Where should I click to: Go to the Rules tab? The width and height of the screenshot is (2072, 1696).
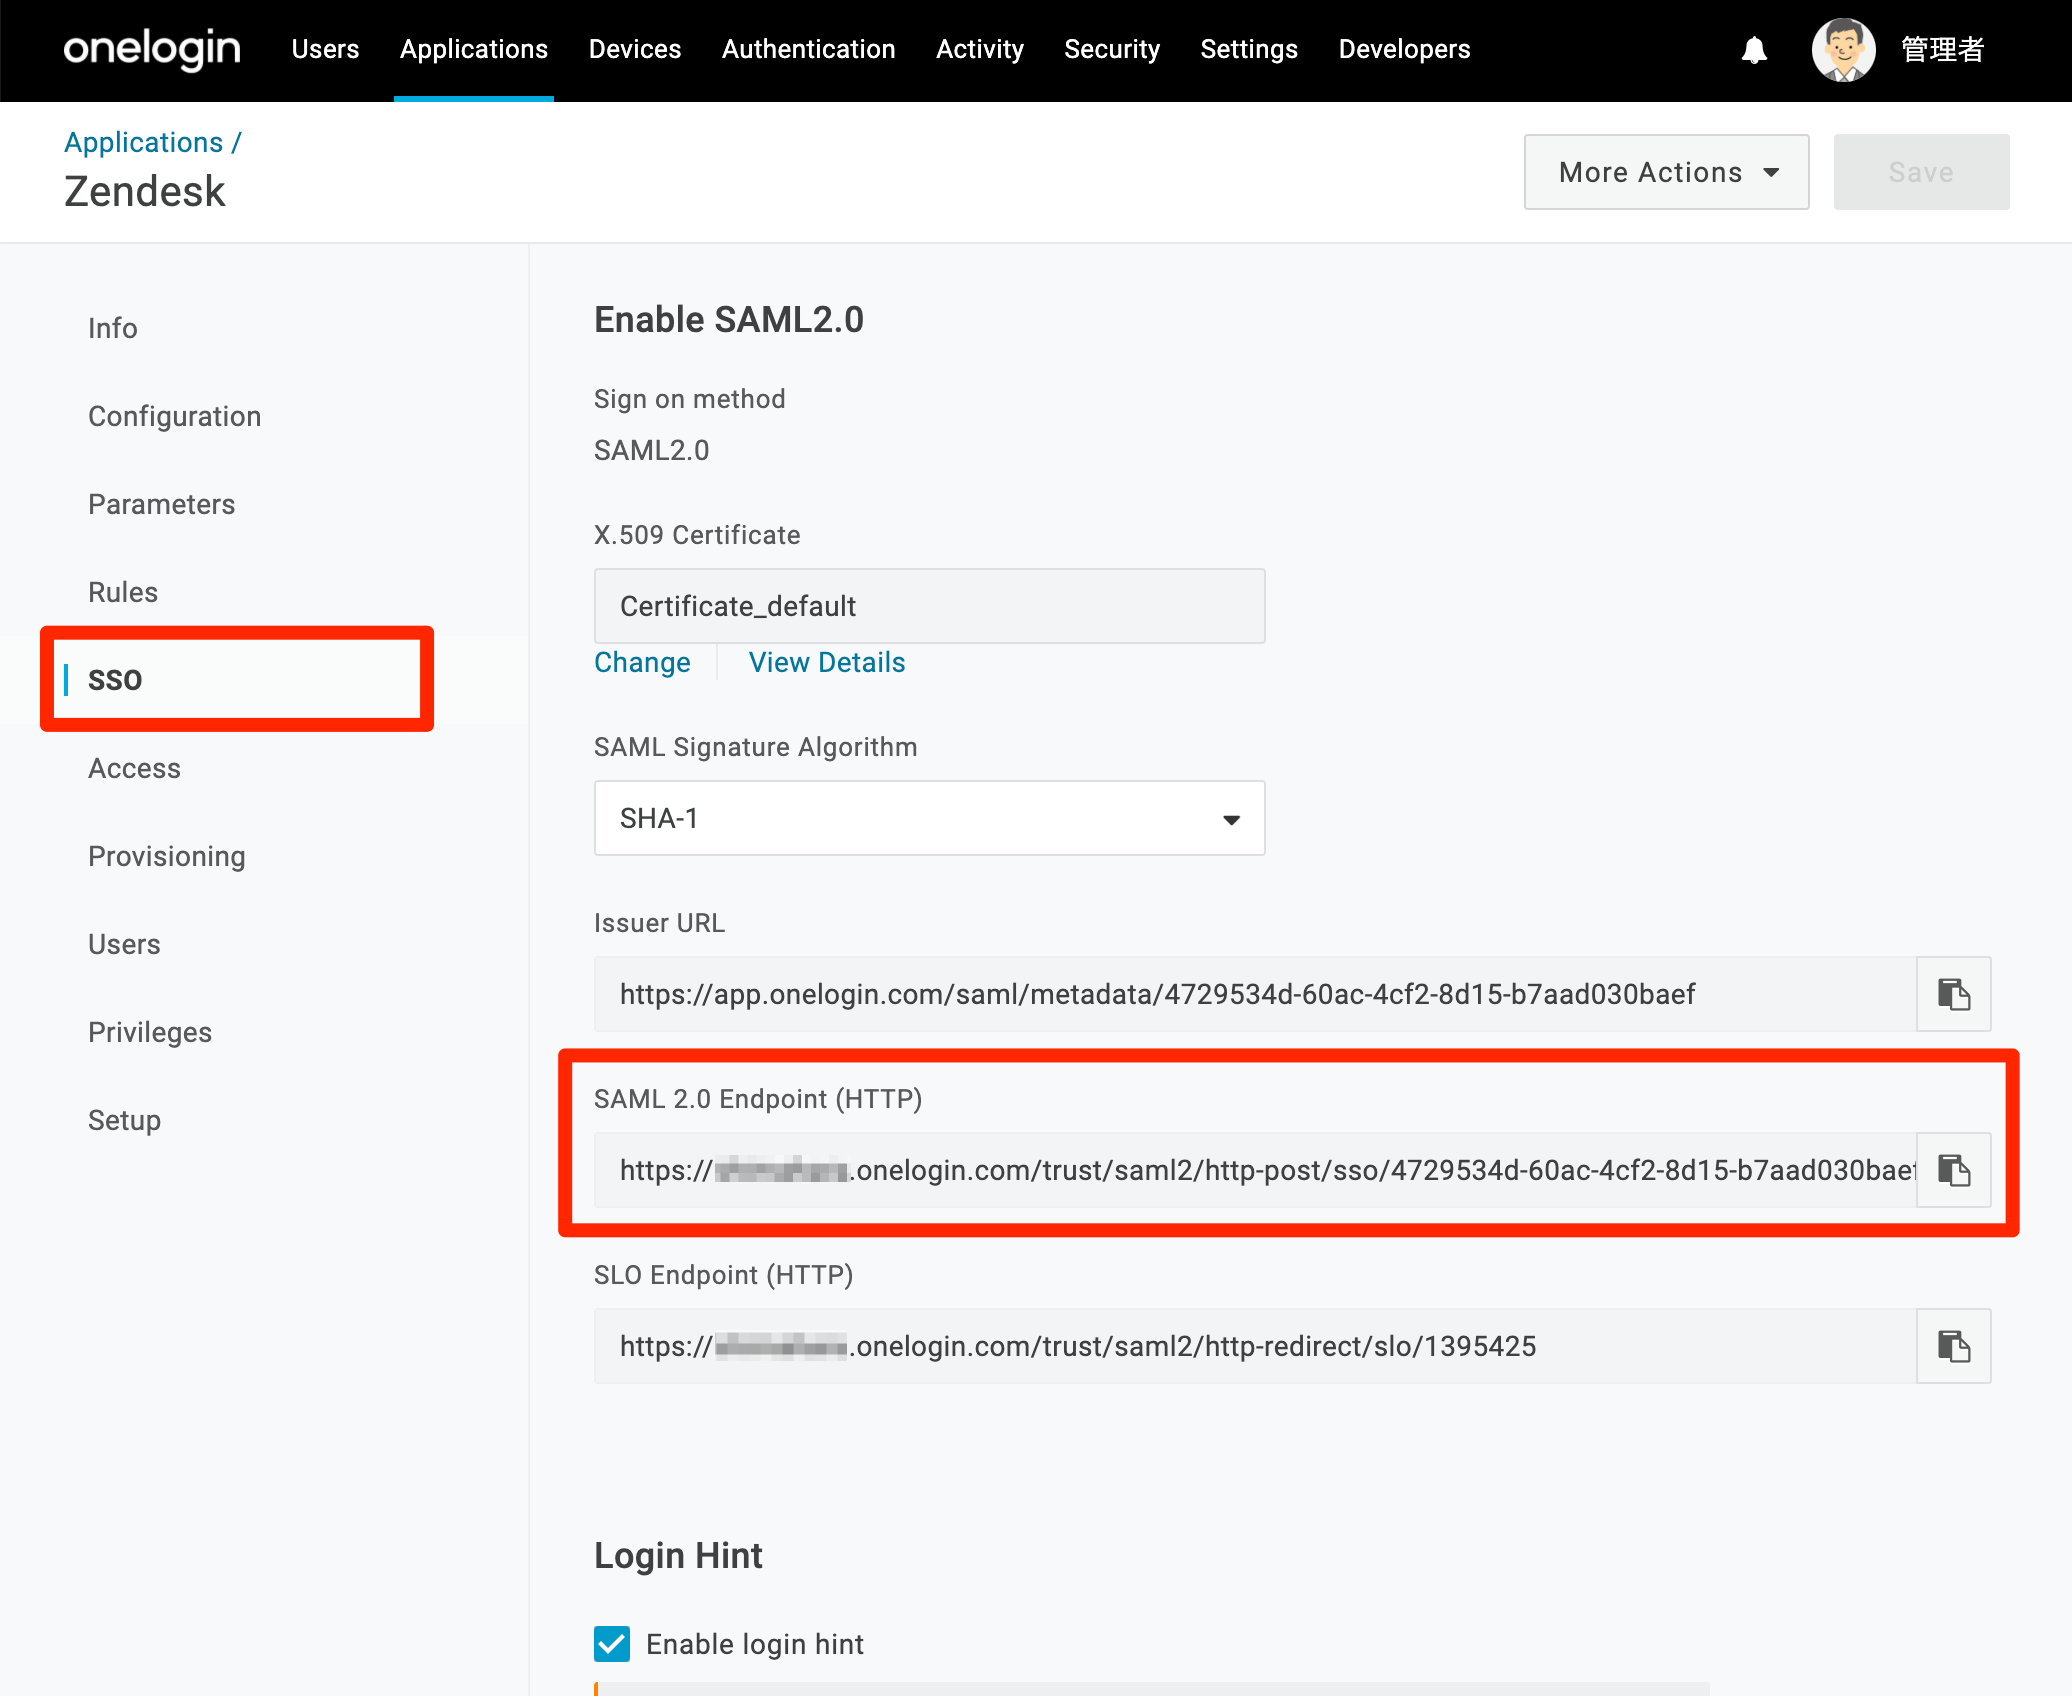click(x=123, y=592)
